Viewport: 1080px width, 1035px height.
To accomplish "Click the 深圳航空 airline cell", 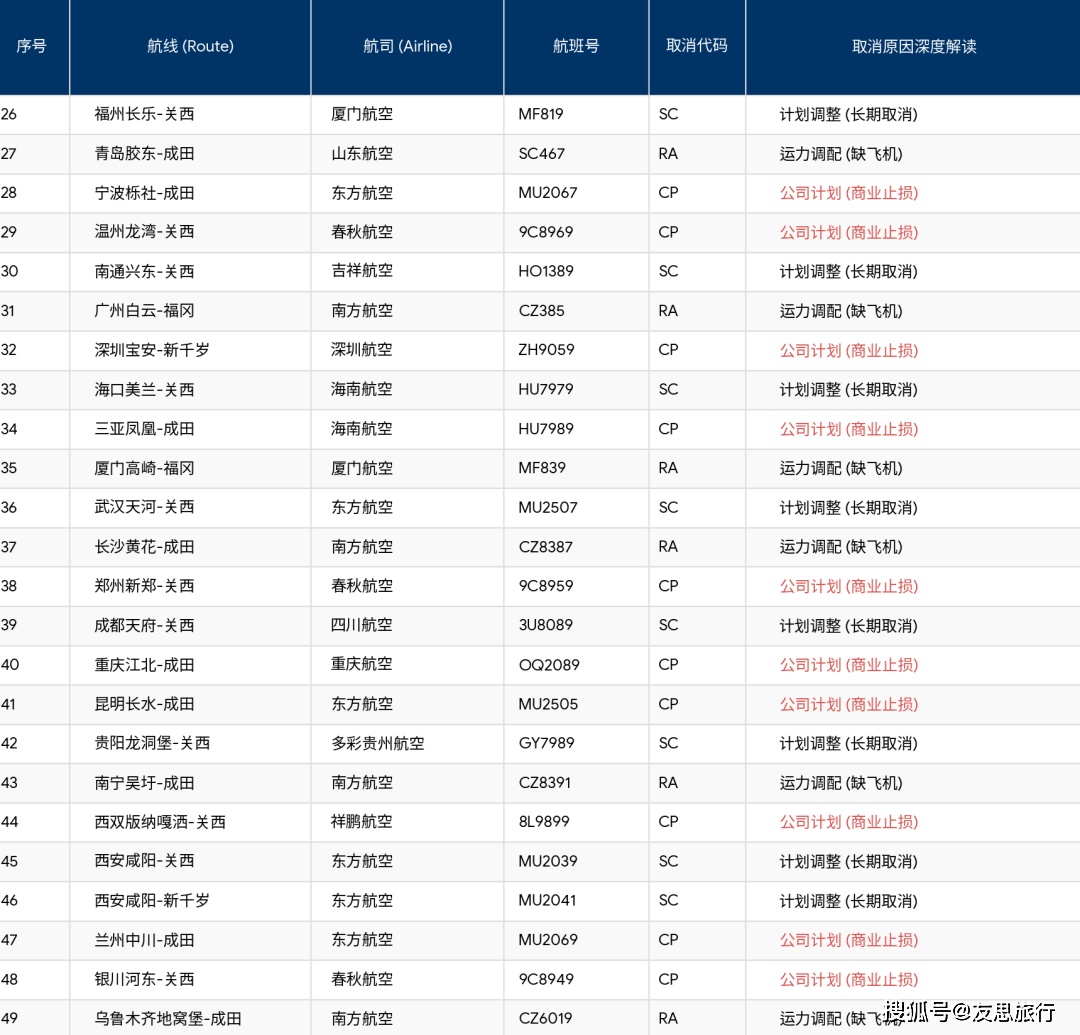I will (362, 350).
